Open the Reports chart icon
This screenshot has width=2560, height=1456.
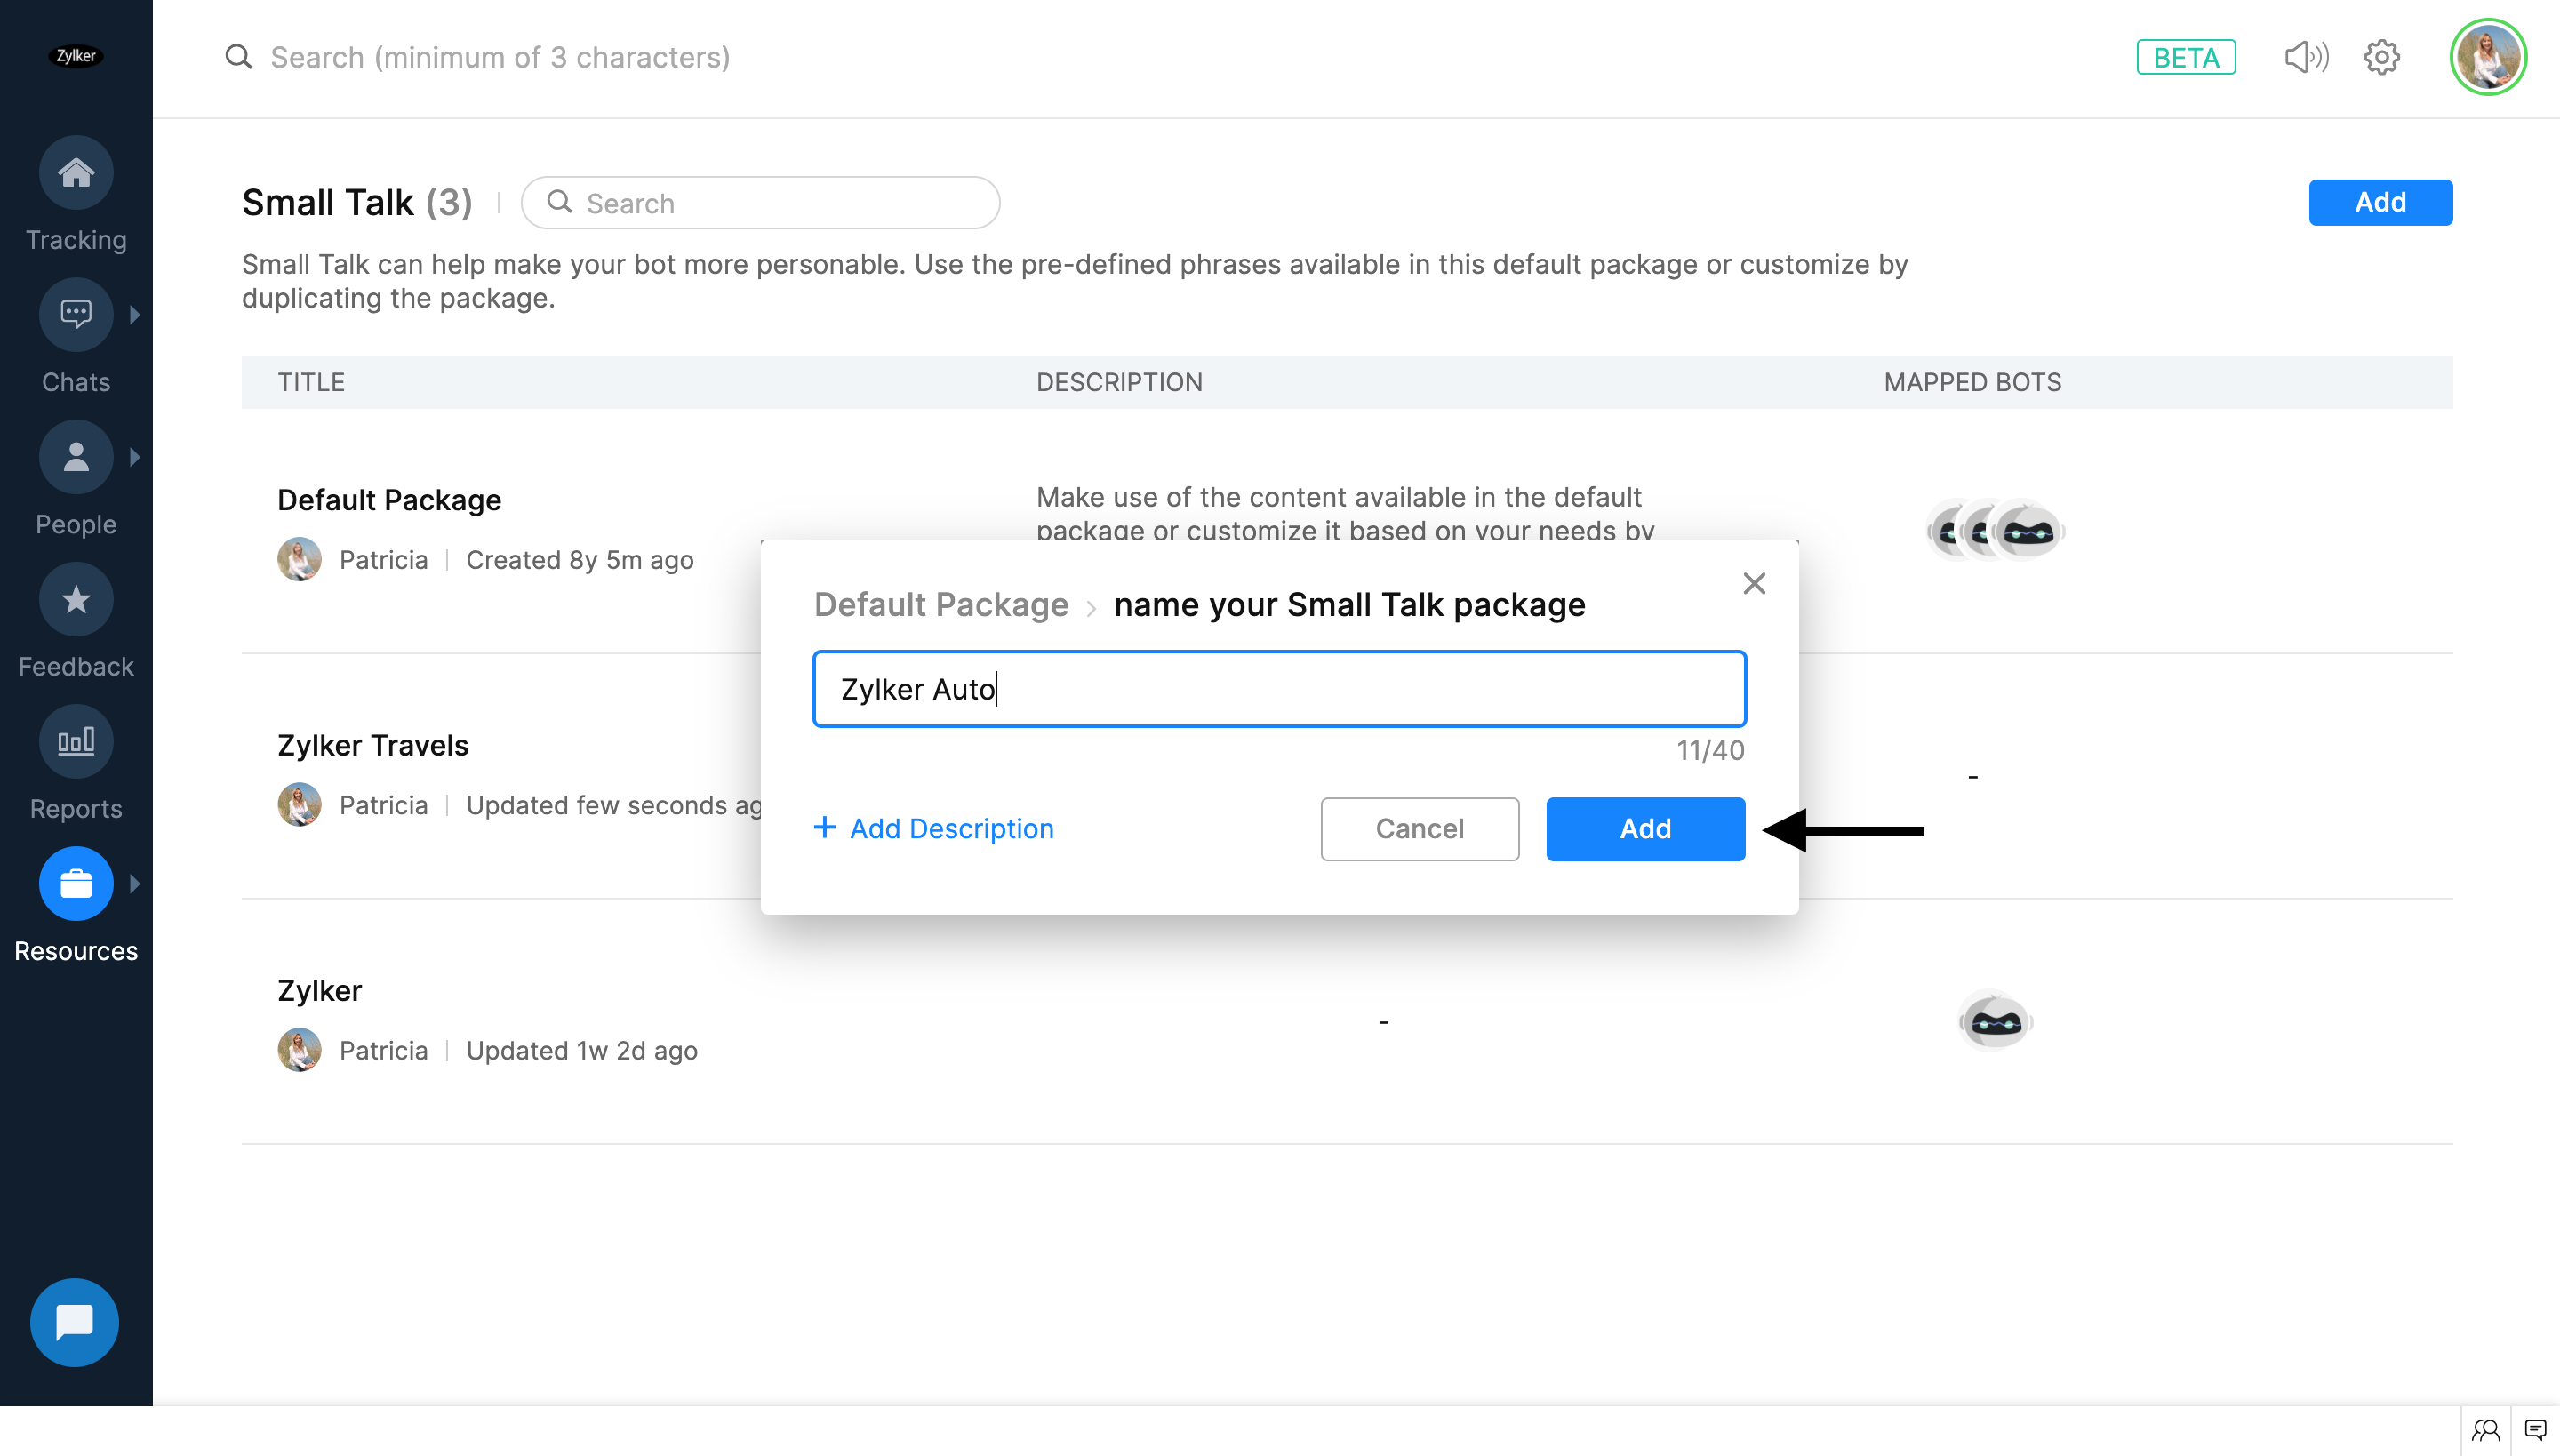tap(76, 742)
